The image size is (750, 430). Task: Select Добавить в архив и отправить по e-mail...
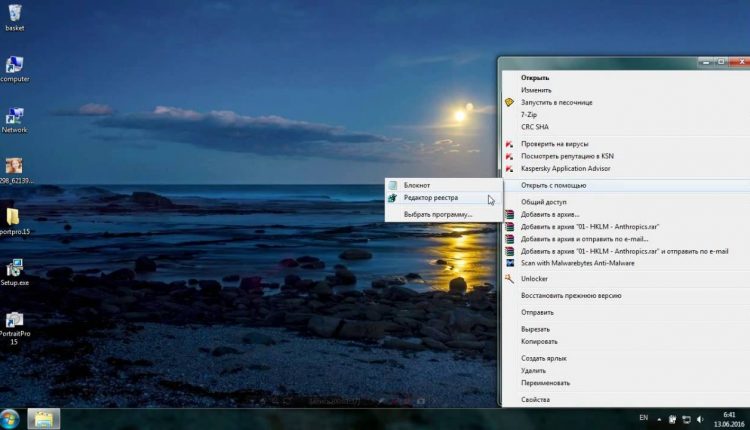coord(585,239)
